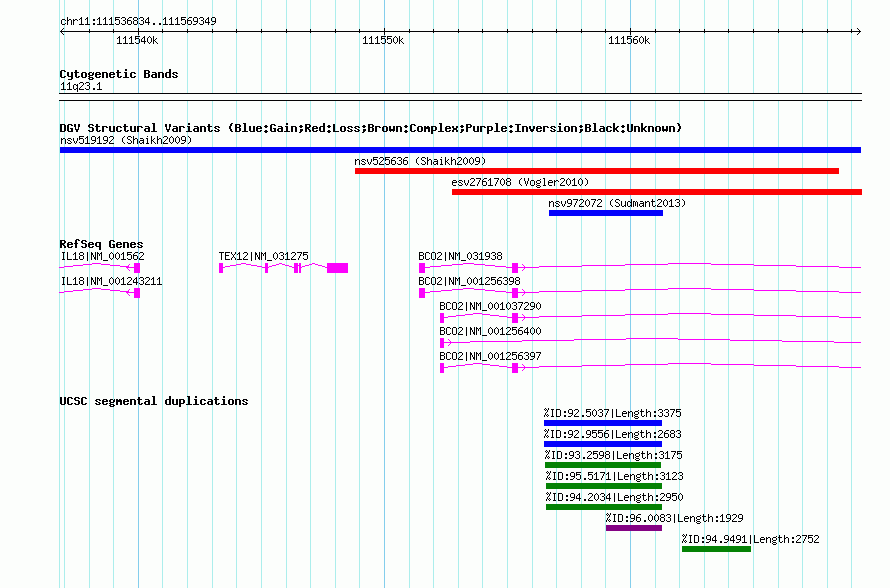This screenshot has height=588, width=890.
Task: Select the large last exon of TEX12
Action: coord(338,268)
